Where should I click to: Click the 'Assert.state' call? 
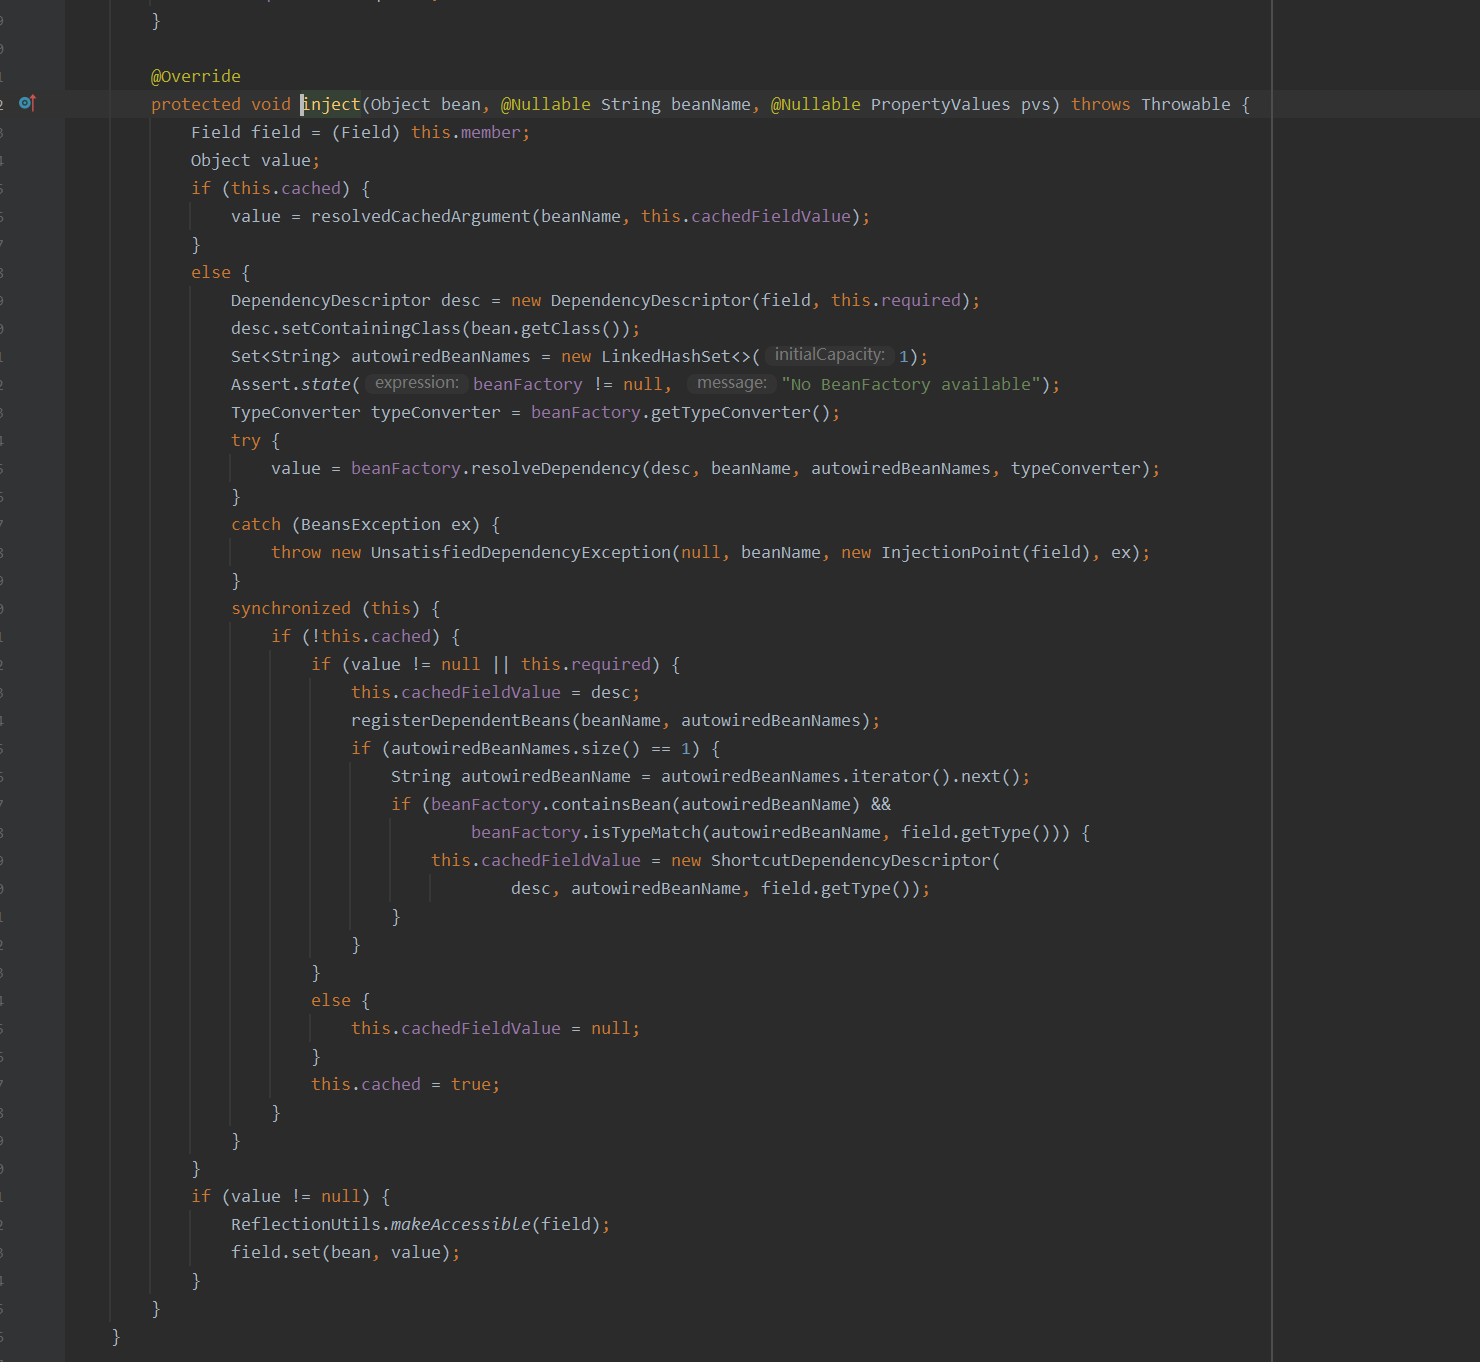tap(291, 384)
